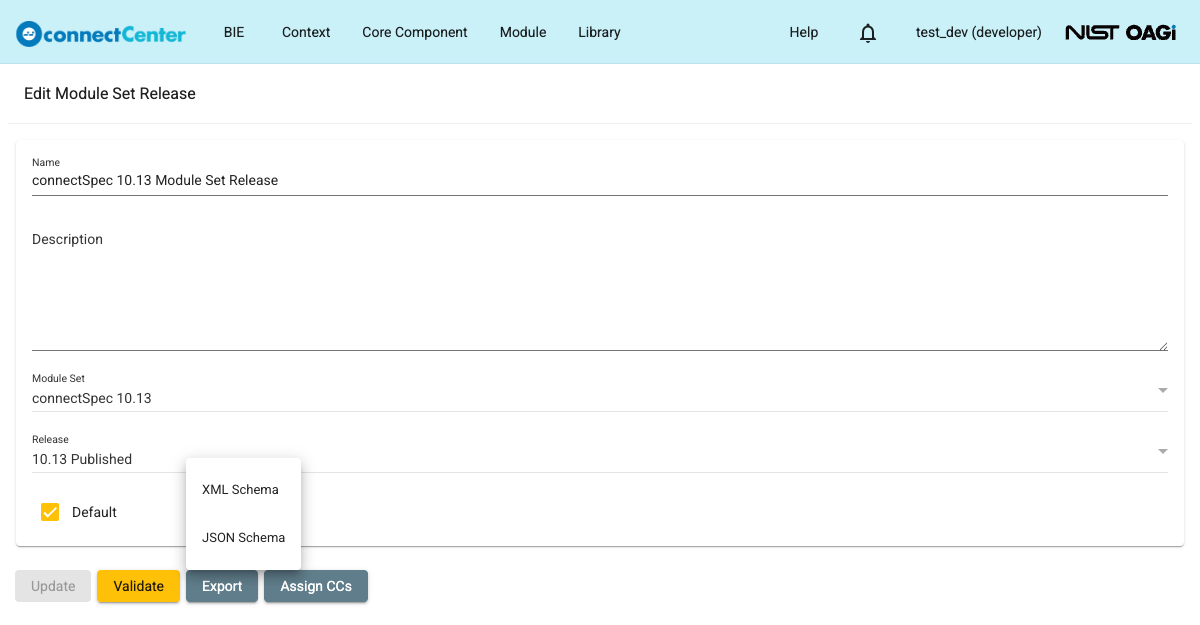Open the BIE menu

pos(234,32)
